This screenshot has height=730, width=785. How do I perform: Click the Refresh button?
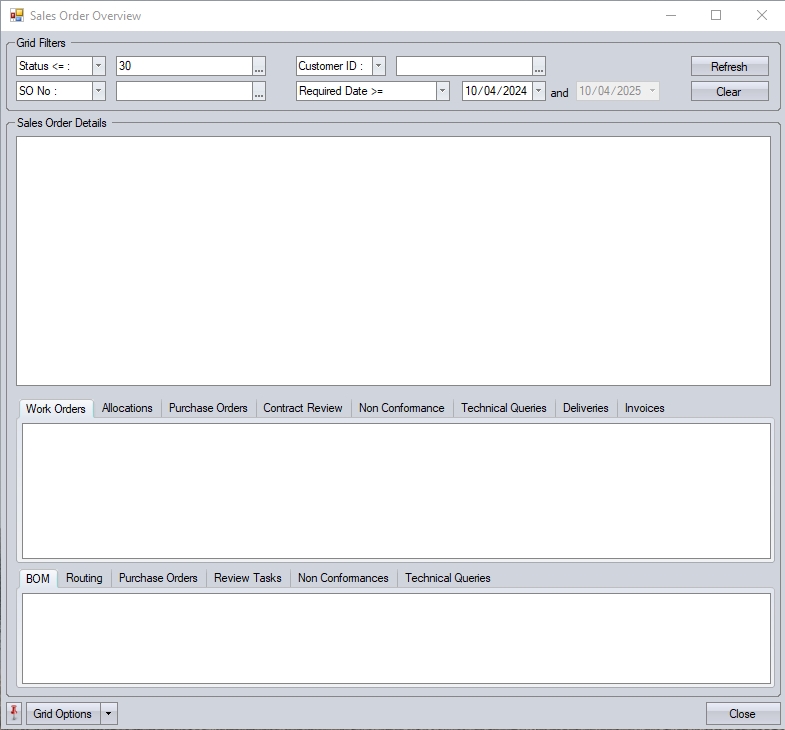click(x=729, y=66)
